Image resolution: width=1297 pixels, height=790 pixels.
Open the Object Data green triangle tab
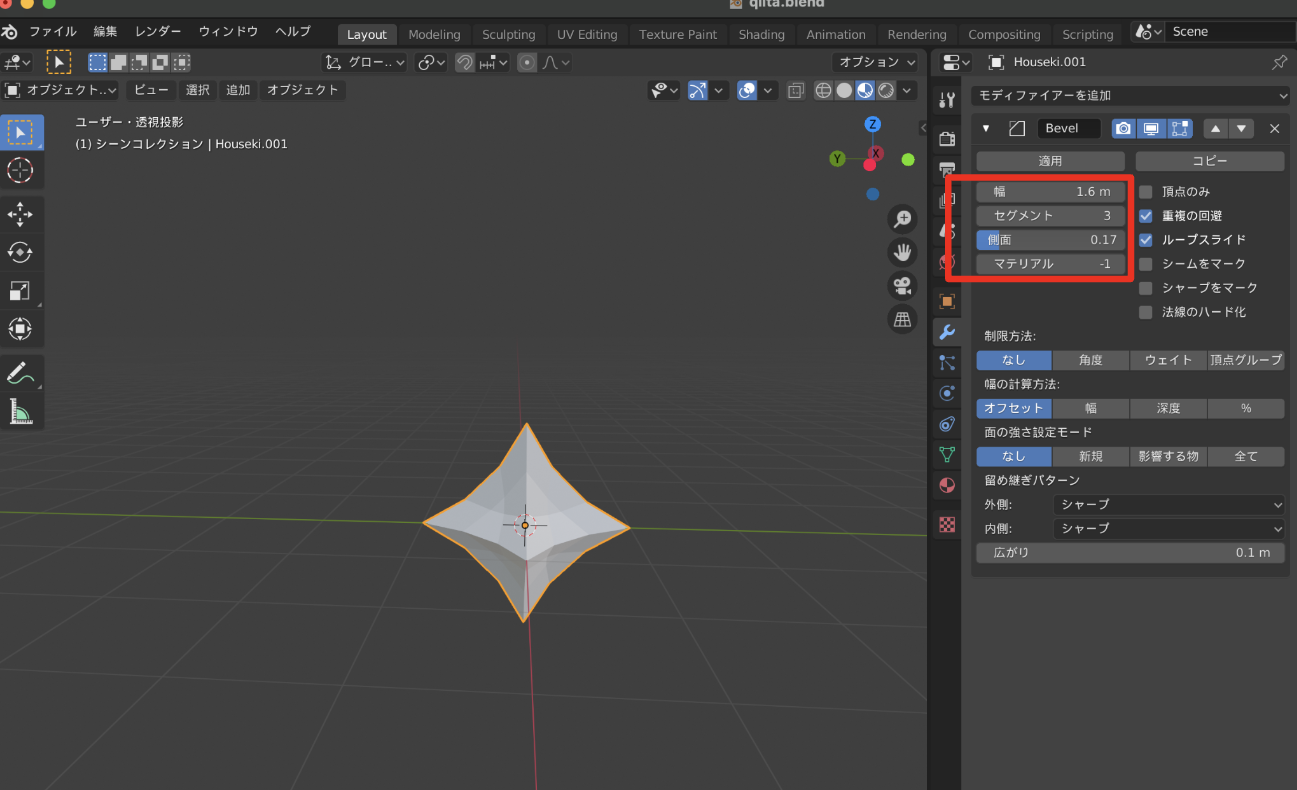click(x=946, y=454)
